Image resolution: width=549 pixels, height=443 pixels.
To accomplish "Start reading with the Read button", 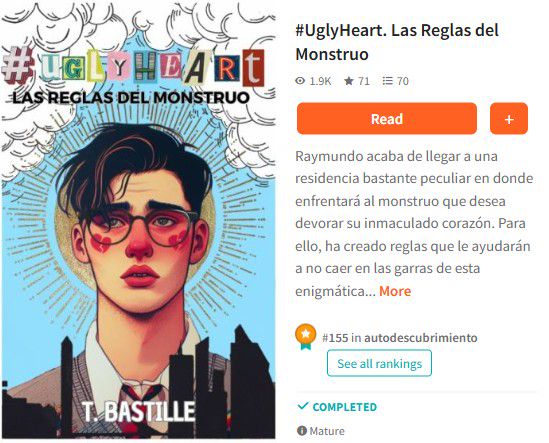I will point(387,118).
